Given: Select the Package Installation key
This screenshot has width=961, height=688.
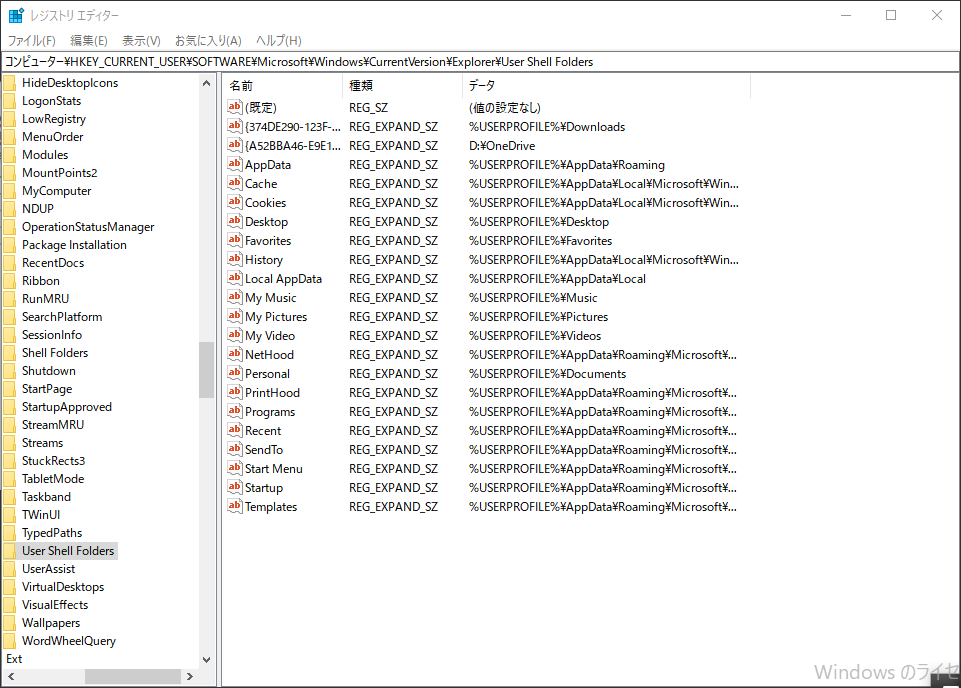Looking at the screenshot, I should tap(74, 245).
